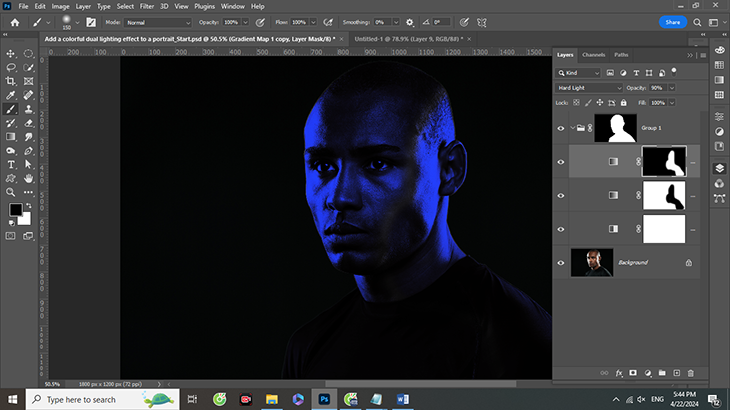The height and width of the screenshot is (410, 730).
Task: Open the Filter menu
Action: point(147,6)
